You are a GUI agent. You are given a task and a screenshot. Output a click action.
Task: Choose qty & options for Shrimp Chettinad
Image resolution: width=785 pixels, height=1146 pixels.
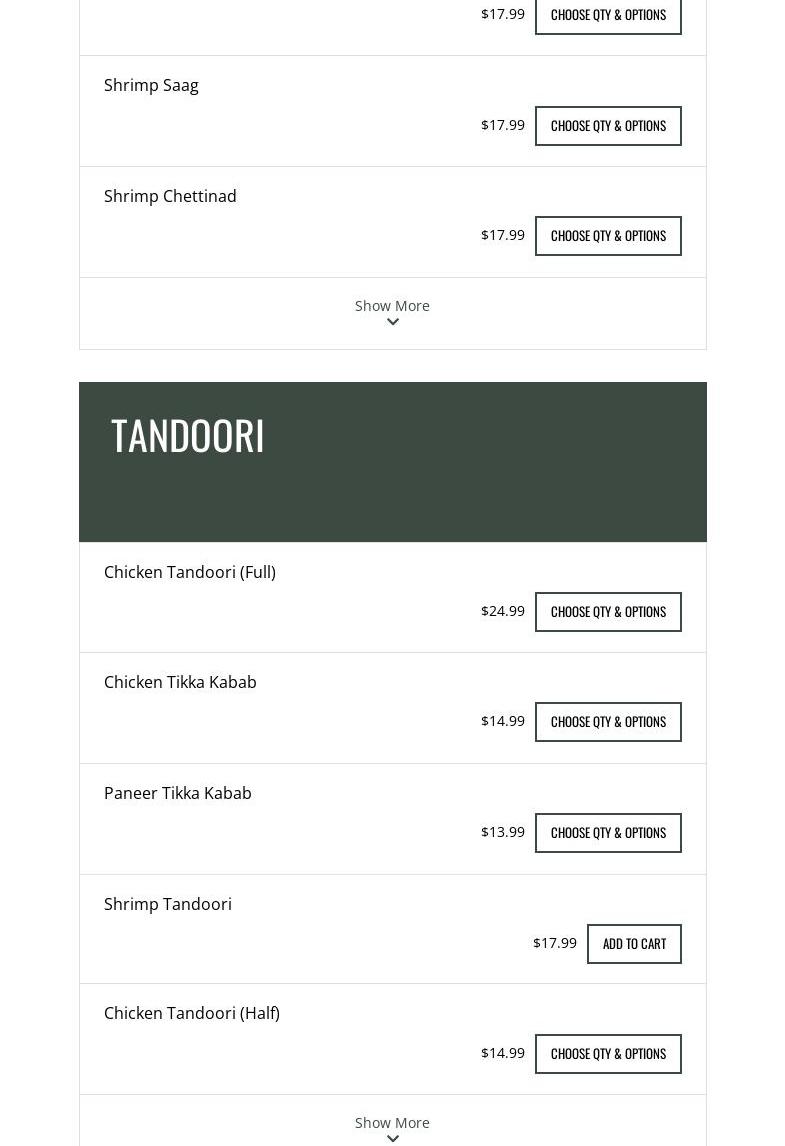pos(608,236)
